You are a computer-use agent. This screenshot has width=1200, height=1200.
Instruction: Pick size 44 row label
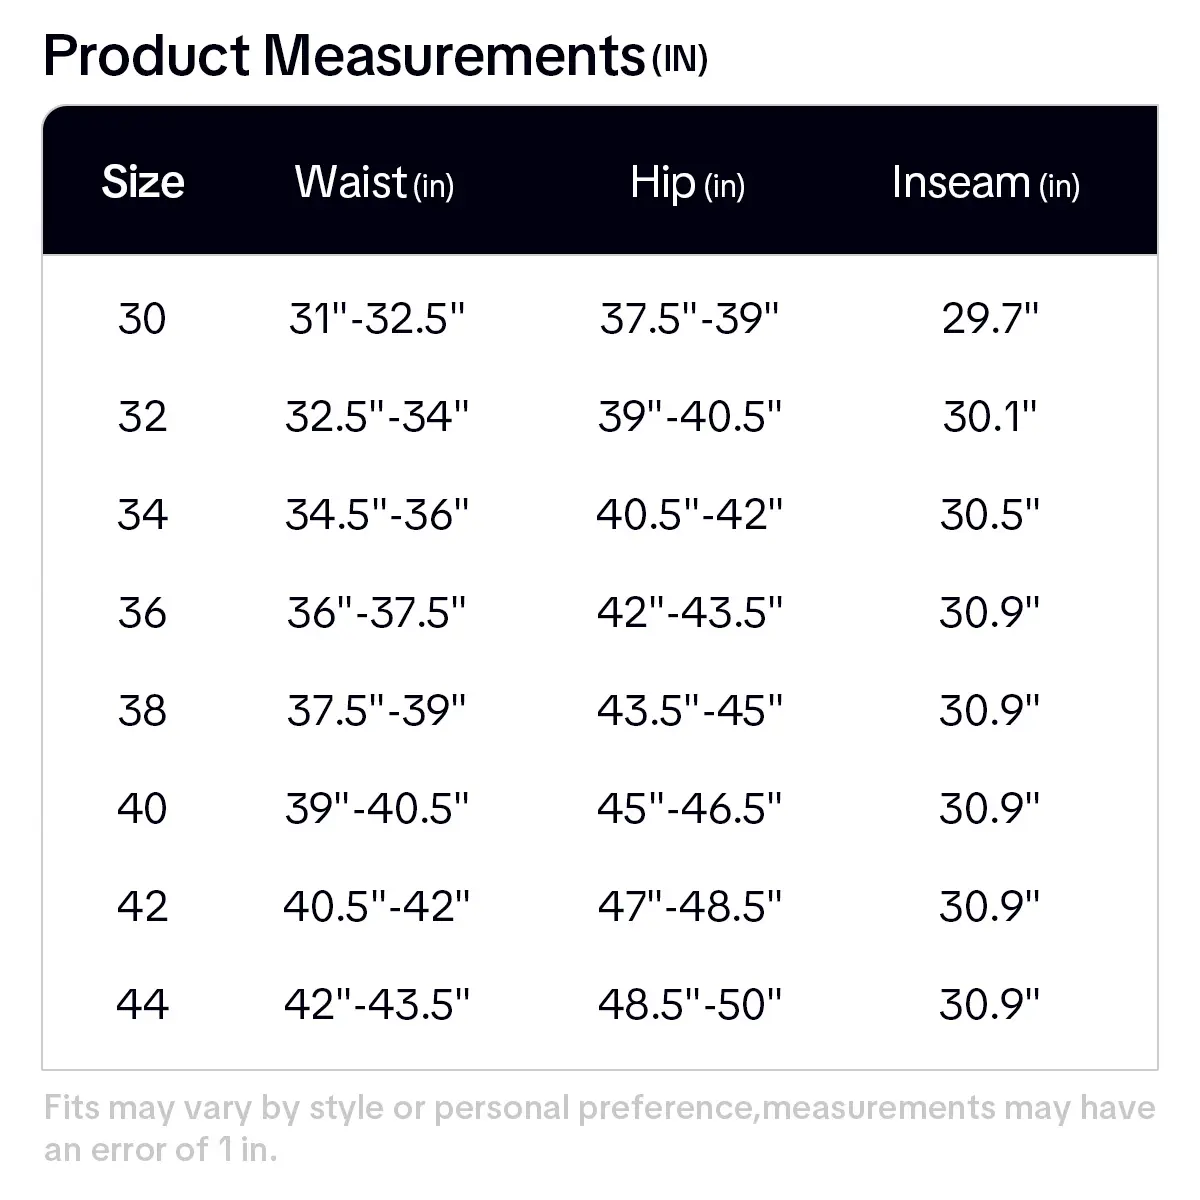(142, 1003)
